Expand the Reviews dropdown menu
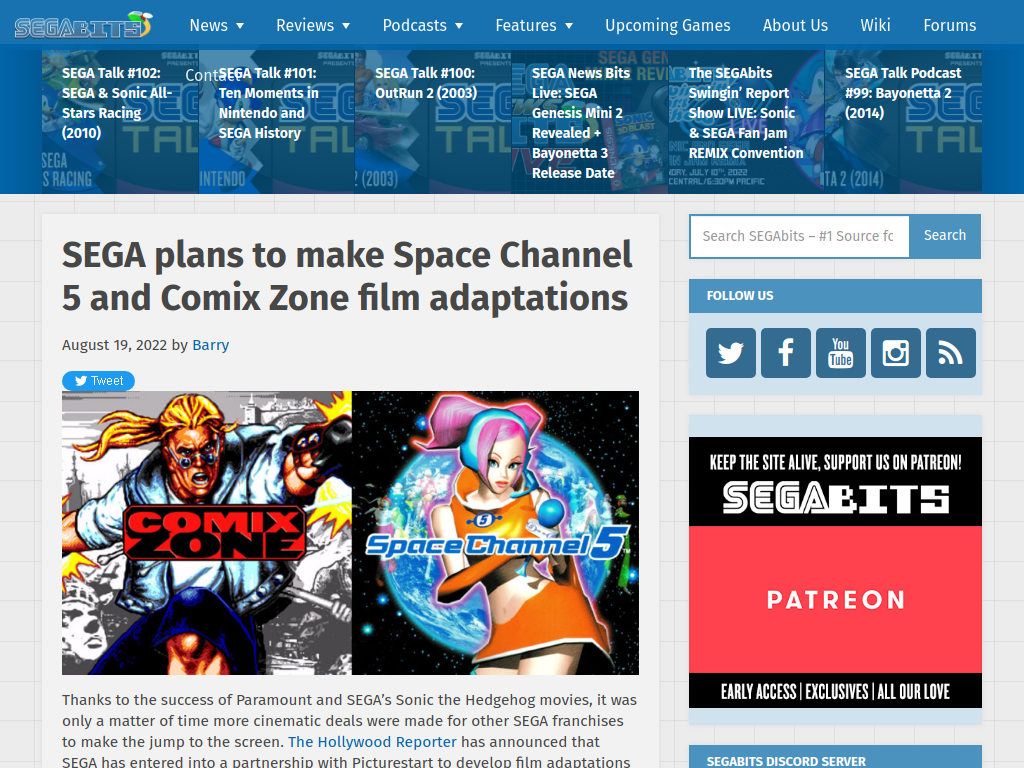Viewport: 1024px width, 768px height. [313, 25]
